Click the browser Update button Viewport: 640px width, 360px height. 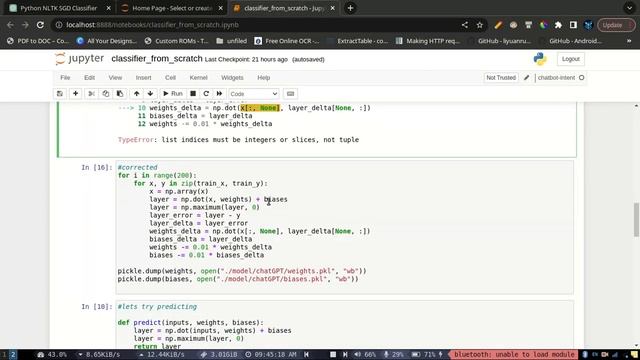[x=616, y=25]
